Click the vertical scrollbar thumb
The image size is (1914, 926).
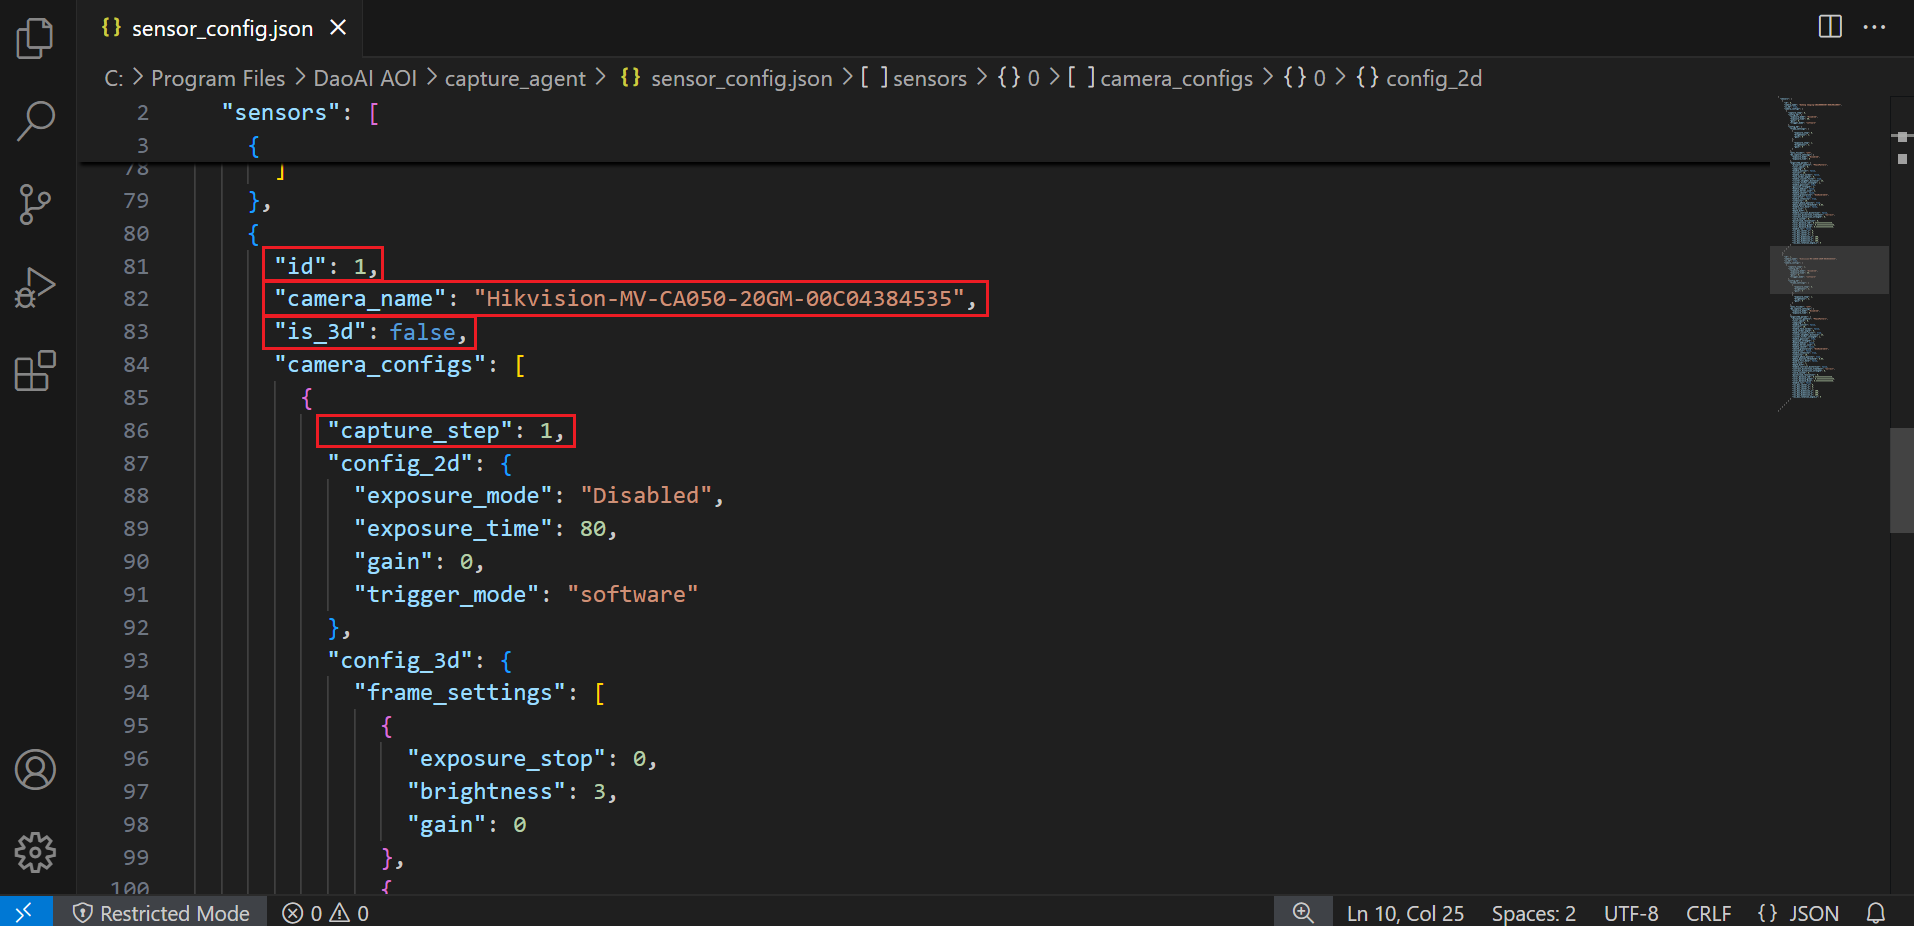[x=1901, y=480]
